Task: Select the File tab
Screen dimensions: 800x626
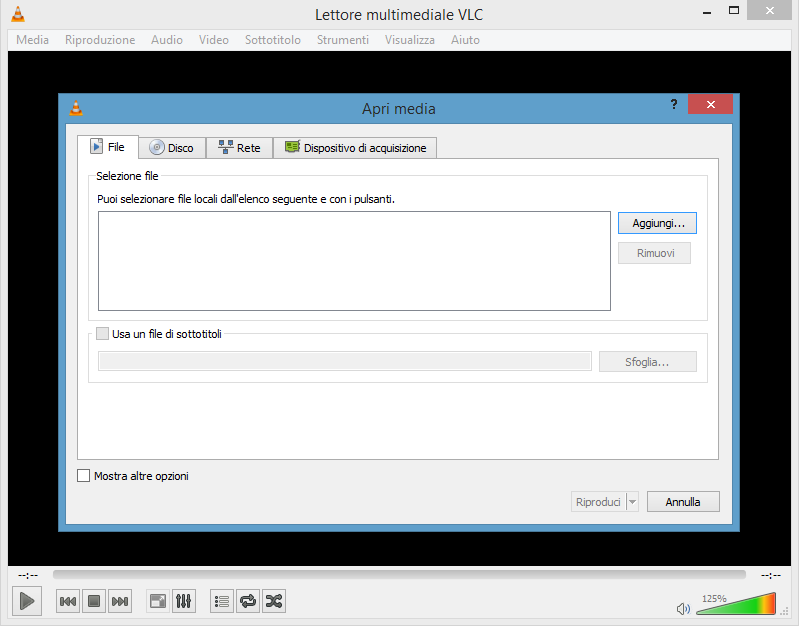Action: coord(108,147)
